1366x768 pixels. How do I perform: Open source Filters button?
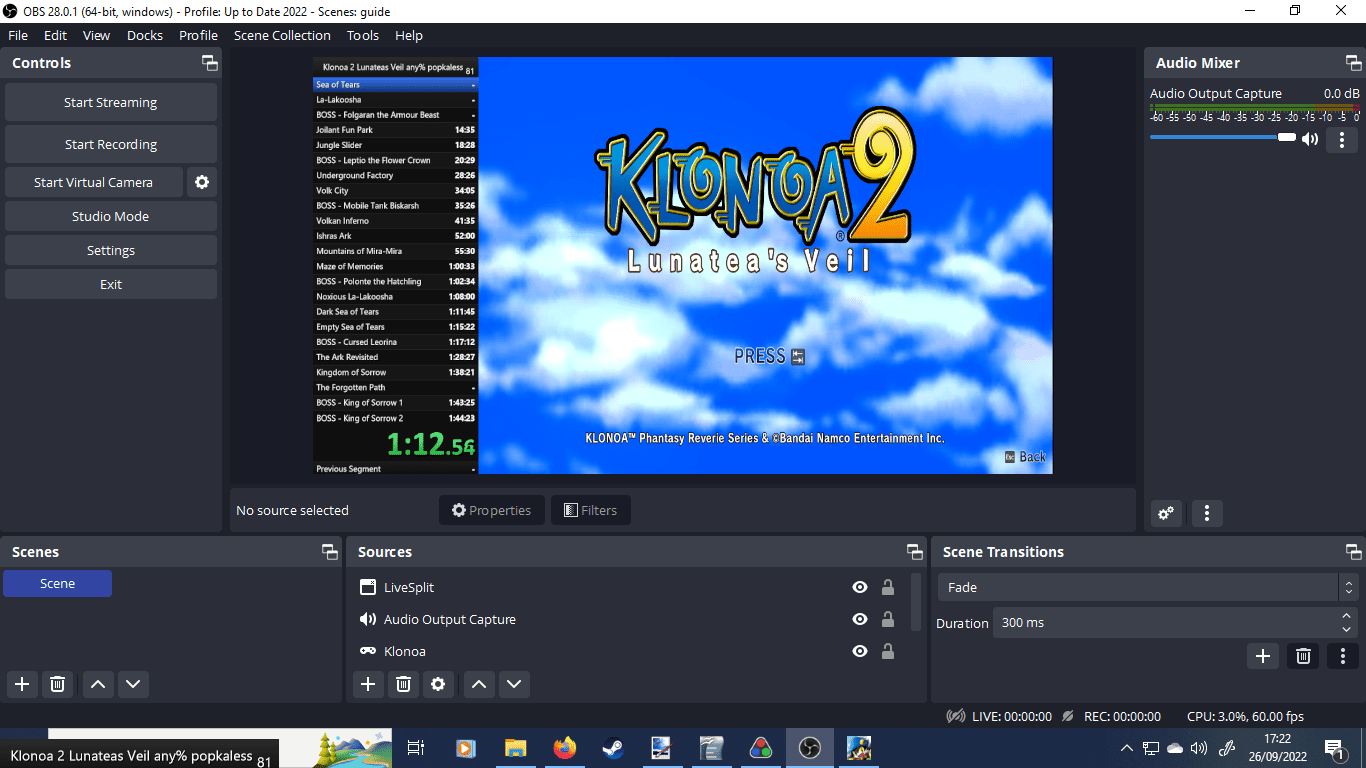(591, 510)
